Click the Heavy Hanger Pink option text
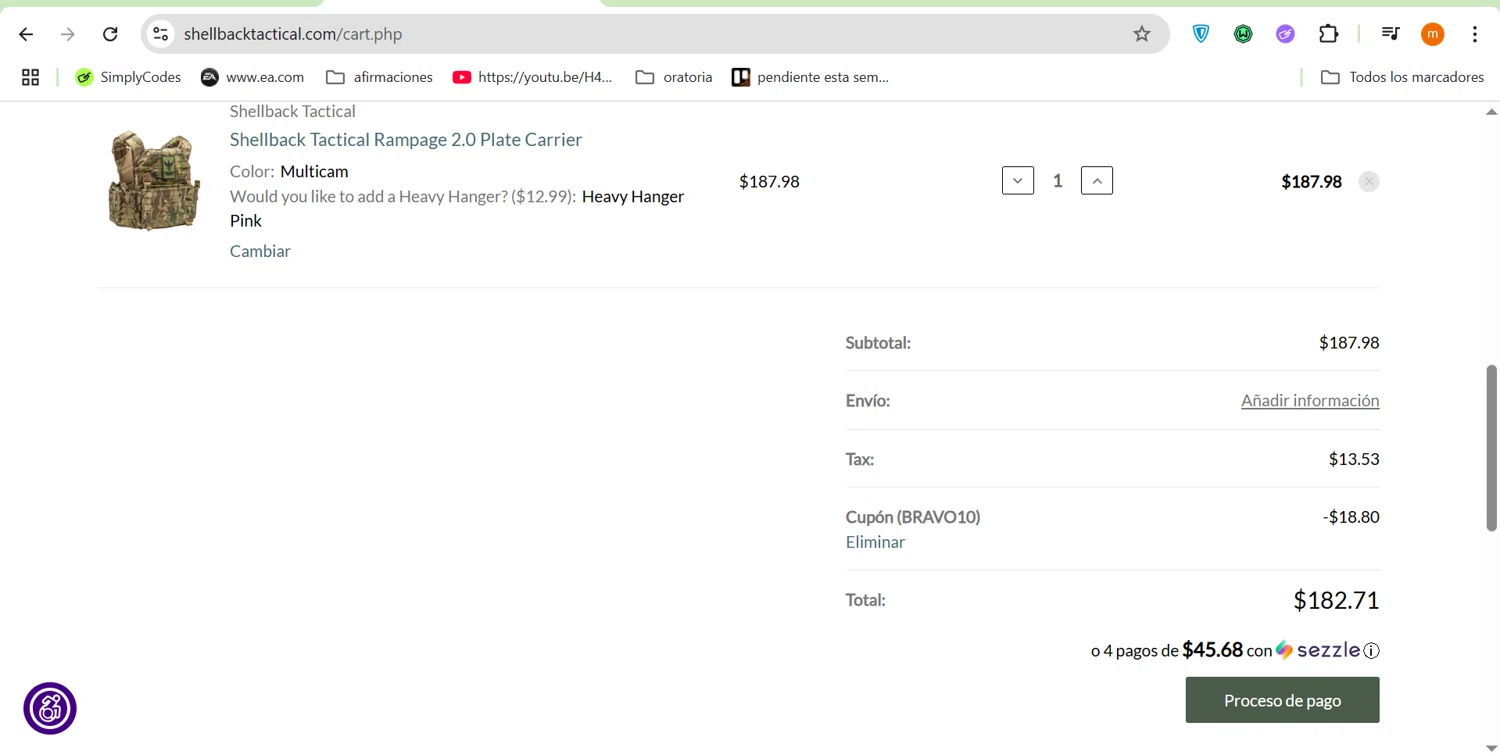This screenshot has width=1500, height=754. pos(457,208)
